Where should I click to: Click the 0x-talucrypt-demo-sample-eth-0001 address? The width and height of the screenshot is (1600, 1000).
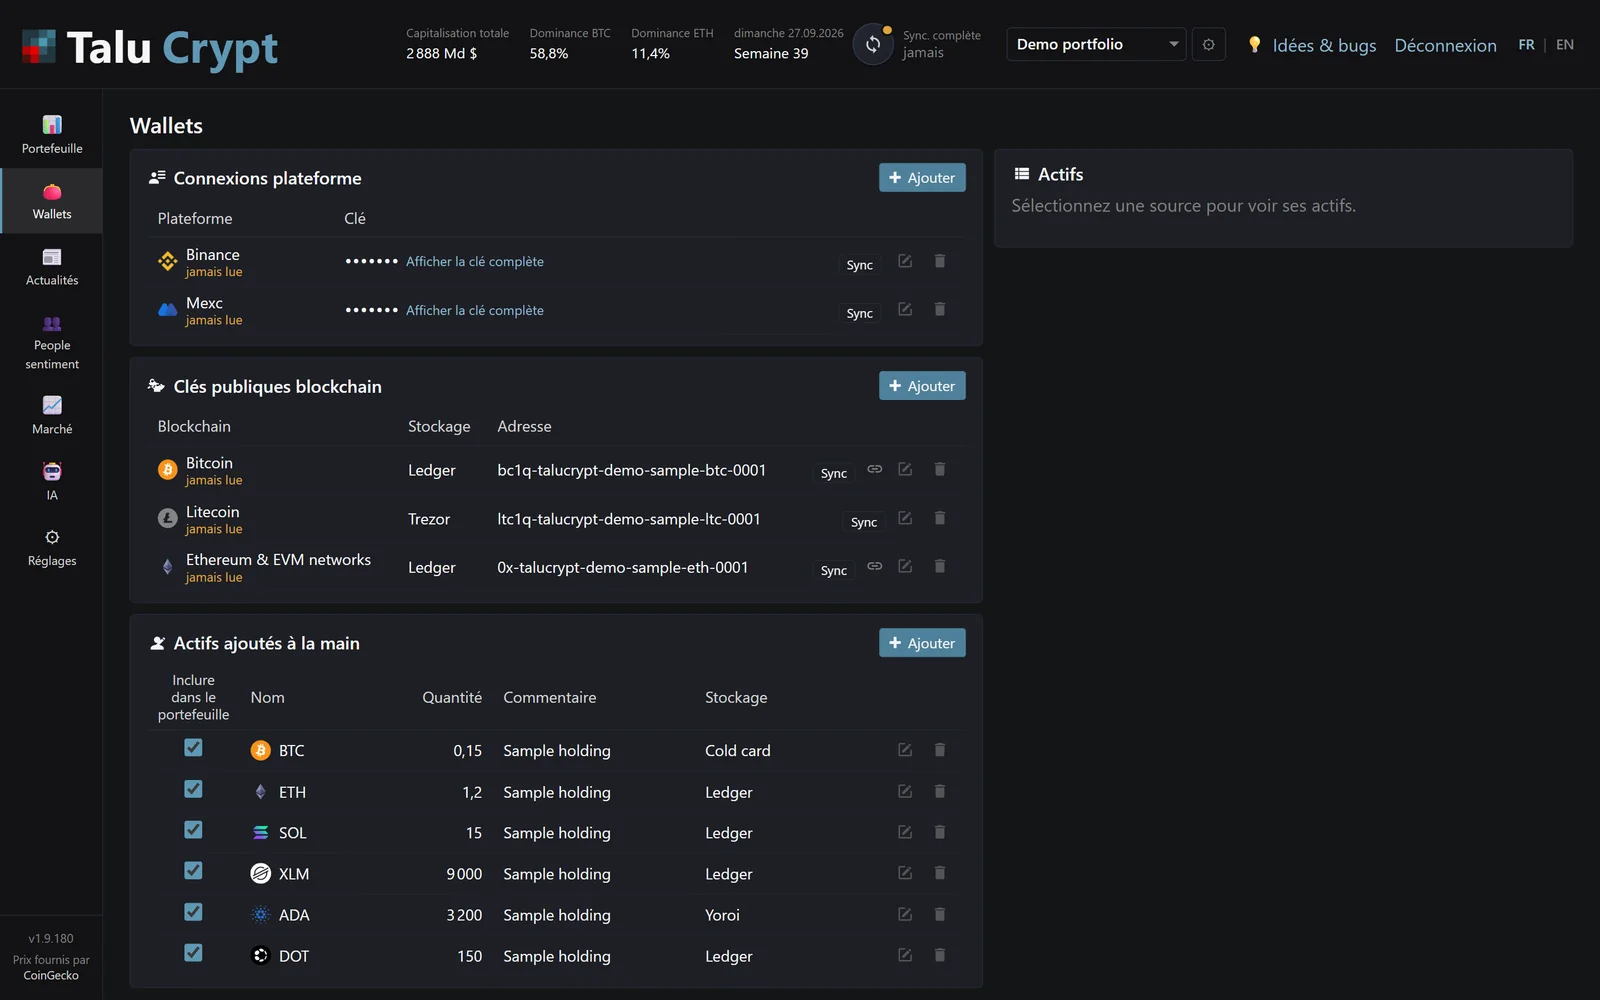pos(623,567)
